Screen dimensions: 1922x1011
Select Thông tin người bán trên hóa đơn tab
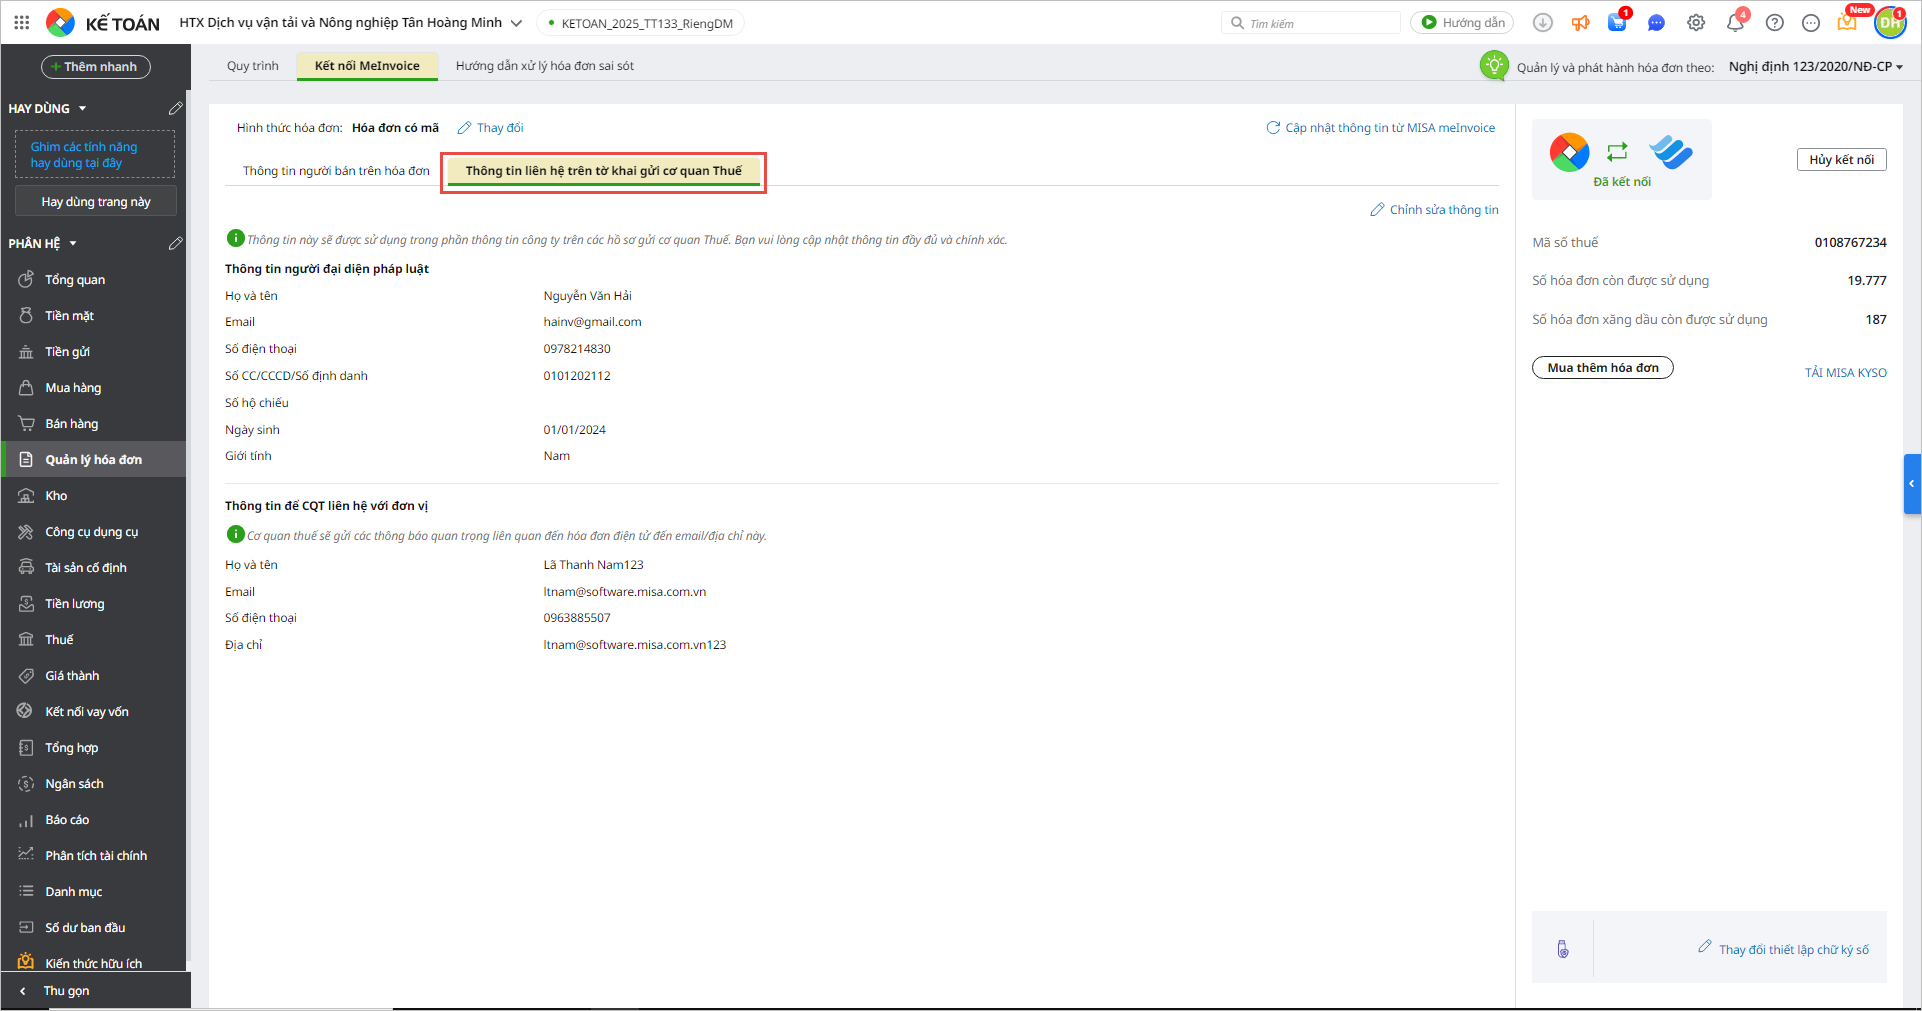pyautogui.click(x=336, y=171)
